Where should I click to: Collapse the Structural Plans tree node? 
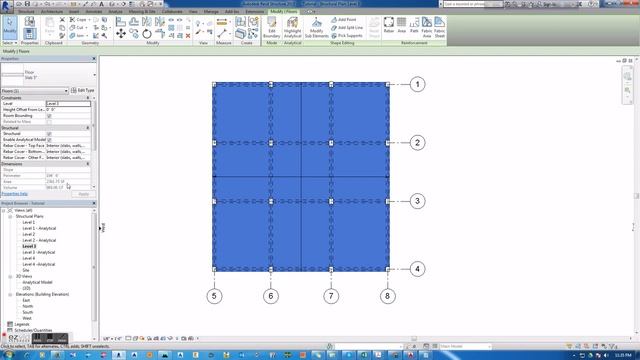[x=10, y=216]
